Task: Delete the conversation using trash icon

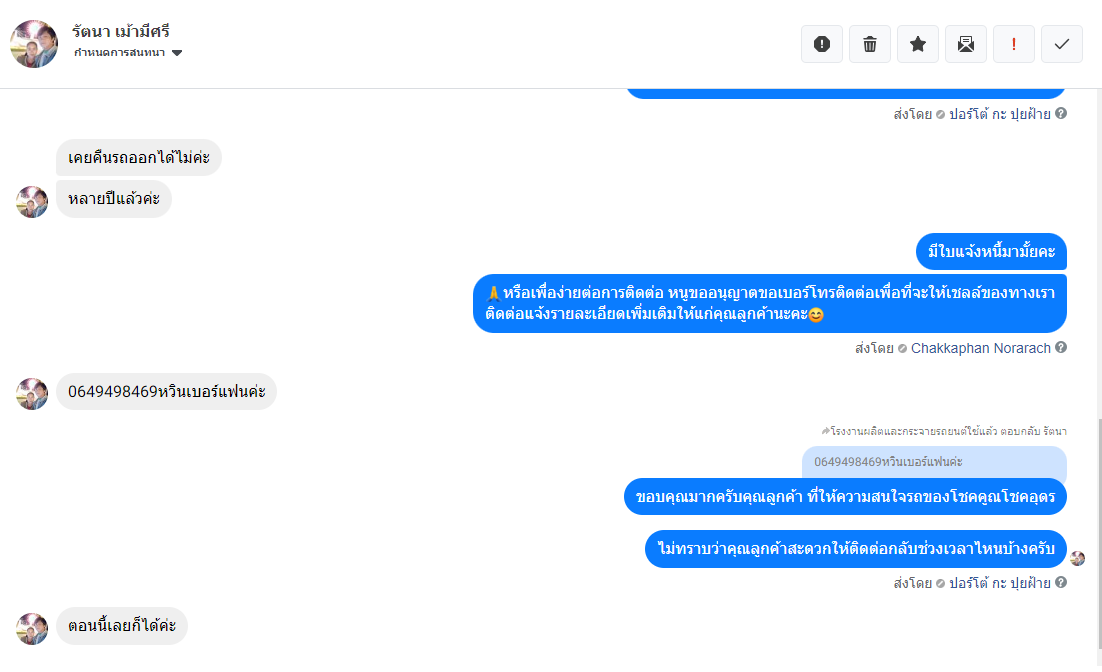Action: click(x=869, y=44)
